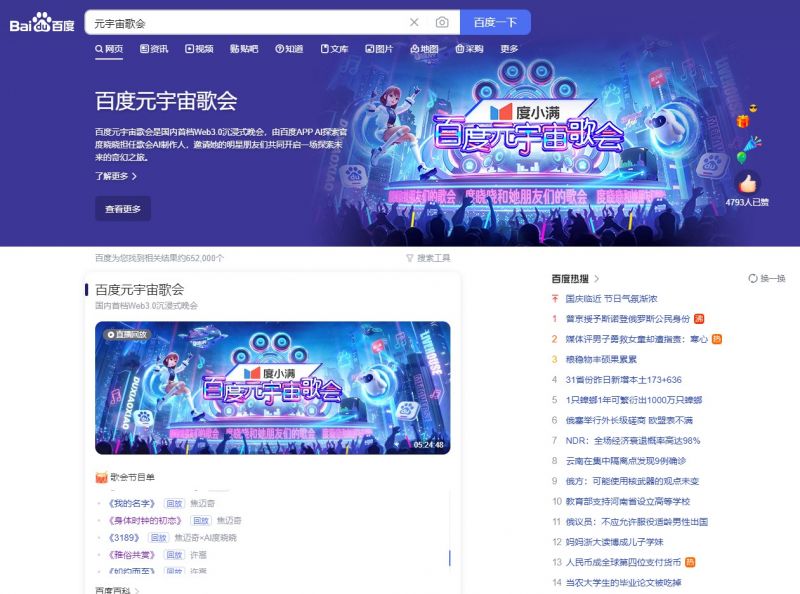Image resolution: width=800 pixels, height=594 pixels.
Task: Click the gift box emoji icon
Action: (743, 121)
